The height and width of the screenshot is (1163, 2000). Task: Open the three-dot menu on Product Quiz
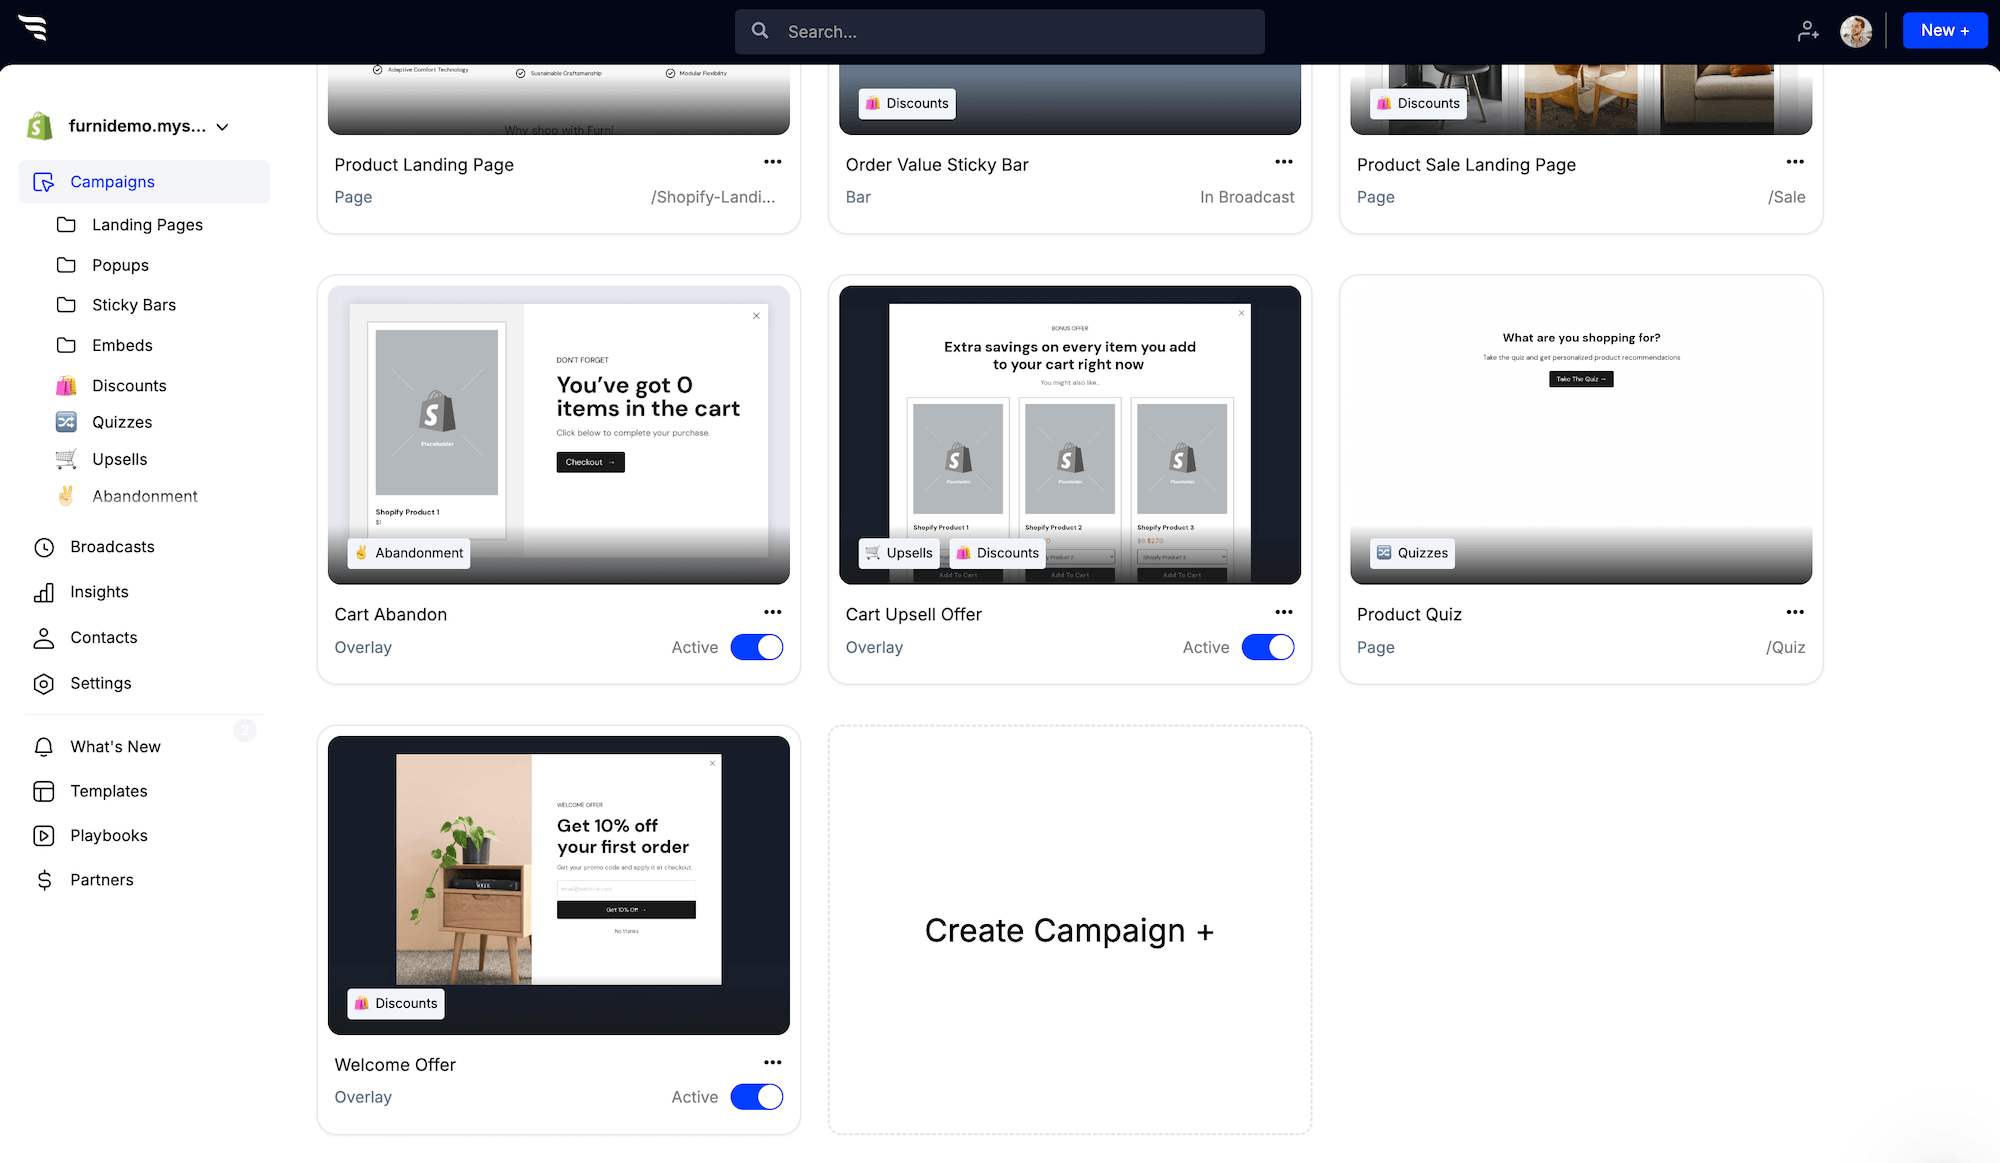(1795, 611)
